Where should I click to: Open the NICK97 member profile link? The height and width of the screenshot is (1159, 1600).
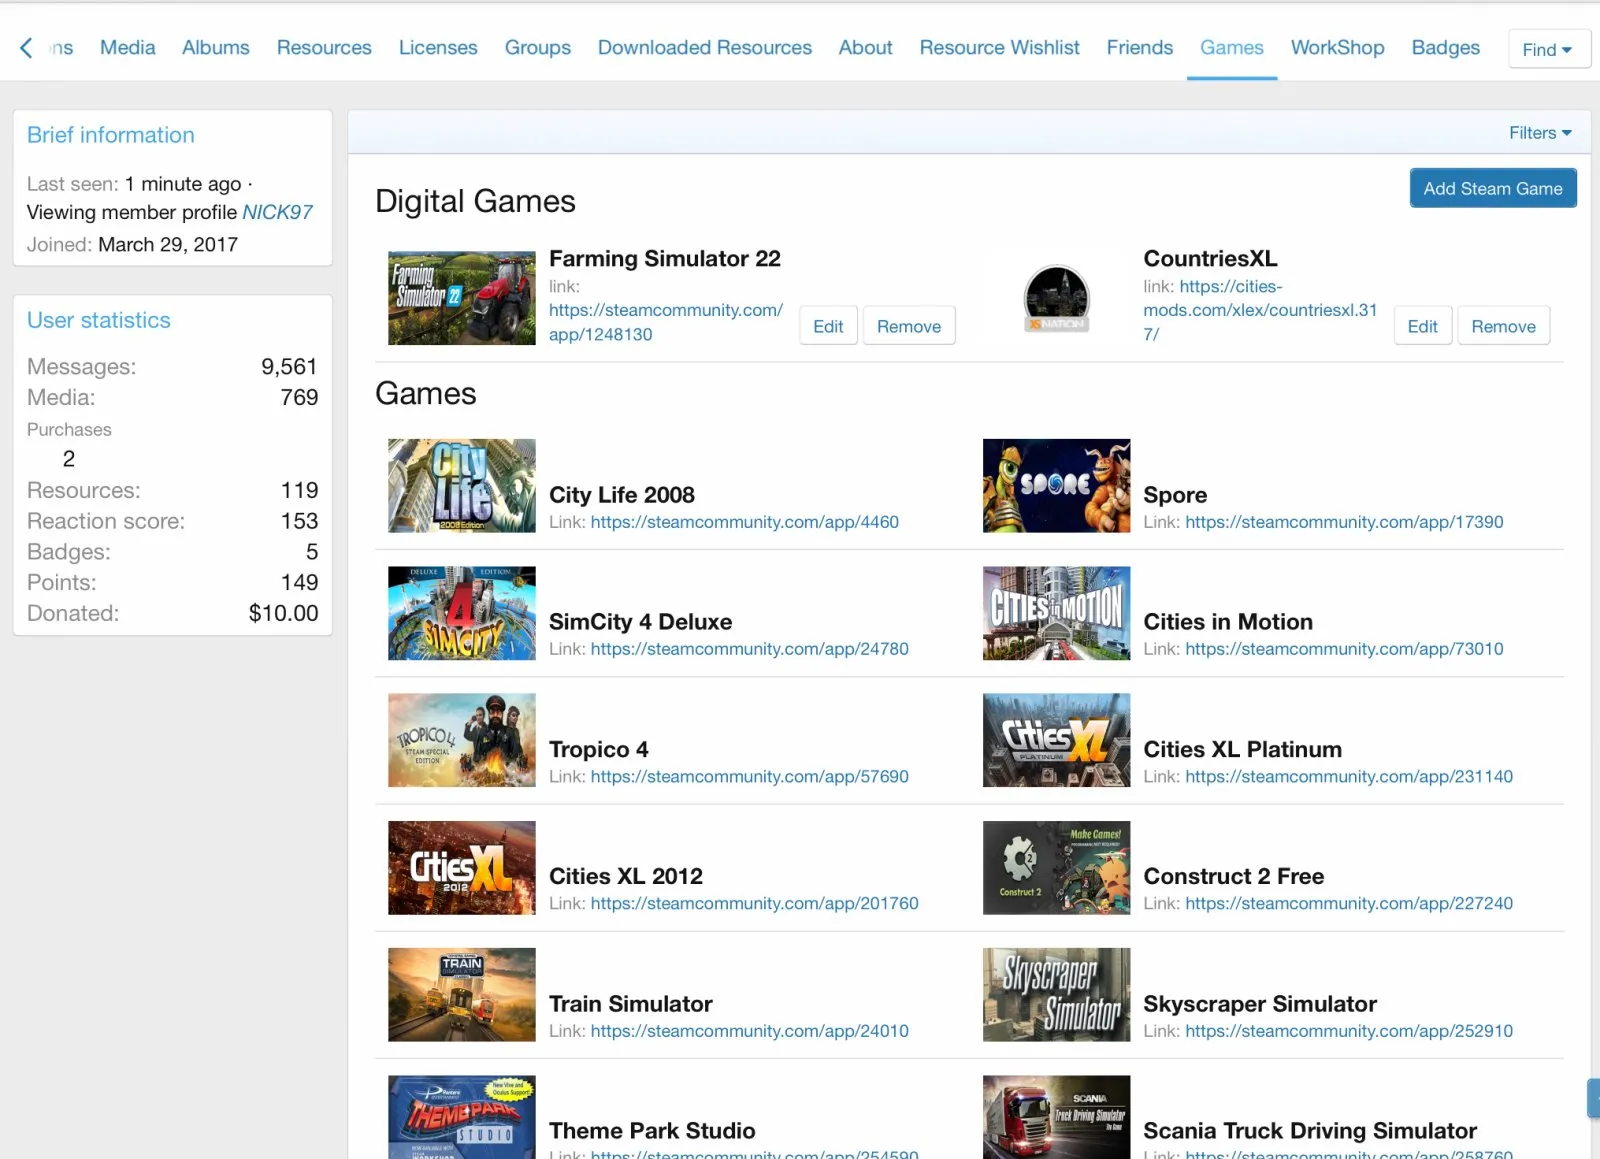coord(277,212)
